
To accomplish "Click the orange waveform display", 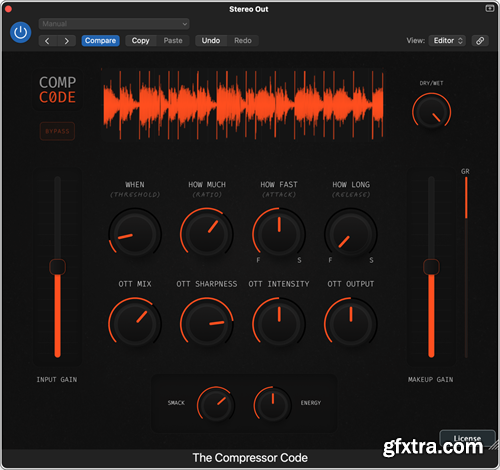I will pyautogui.click(x=243, y=105).
